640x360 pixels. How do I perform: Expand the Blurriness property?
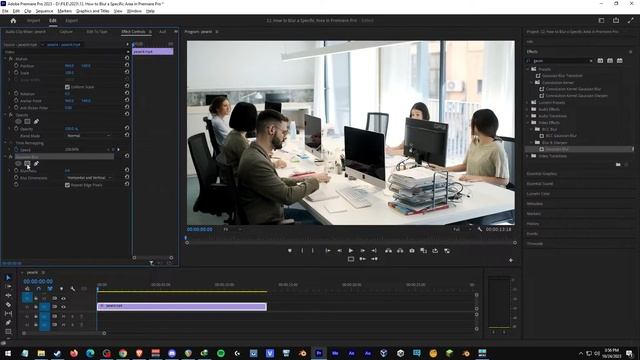(10, 171)
